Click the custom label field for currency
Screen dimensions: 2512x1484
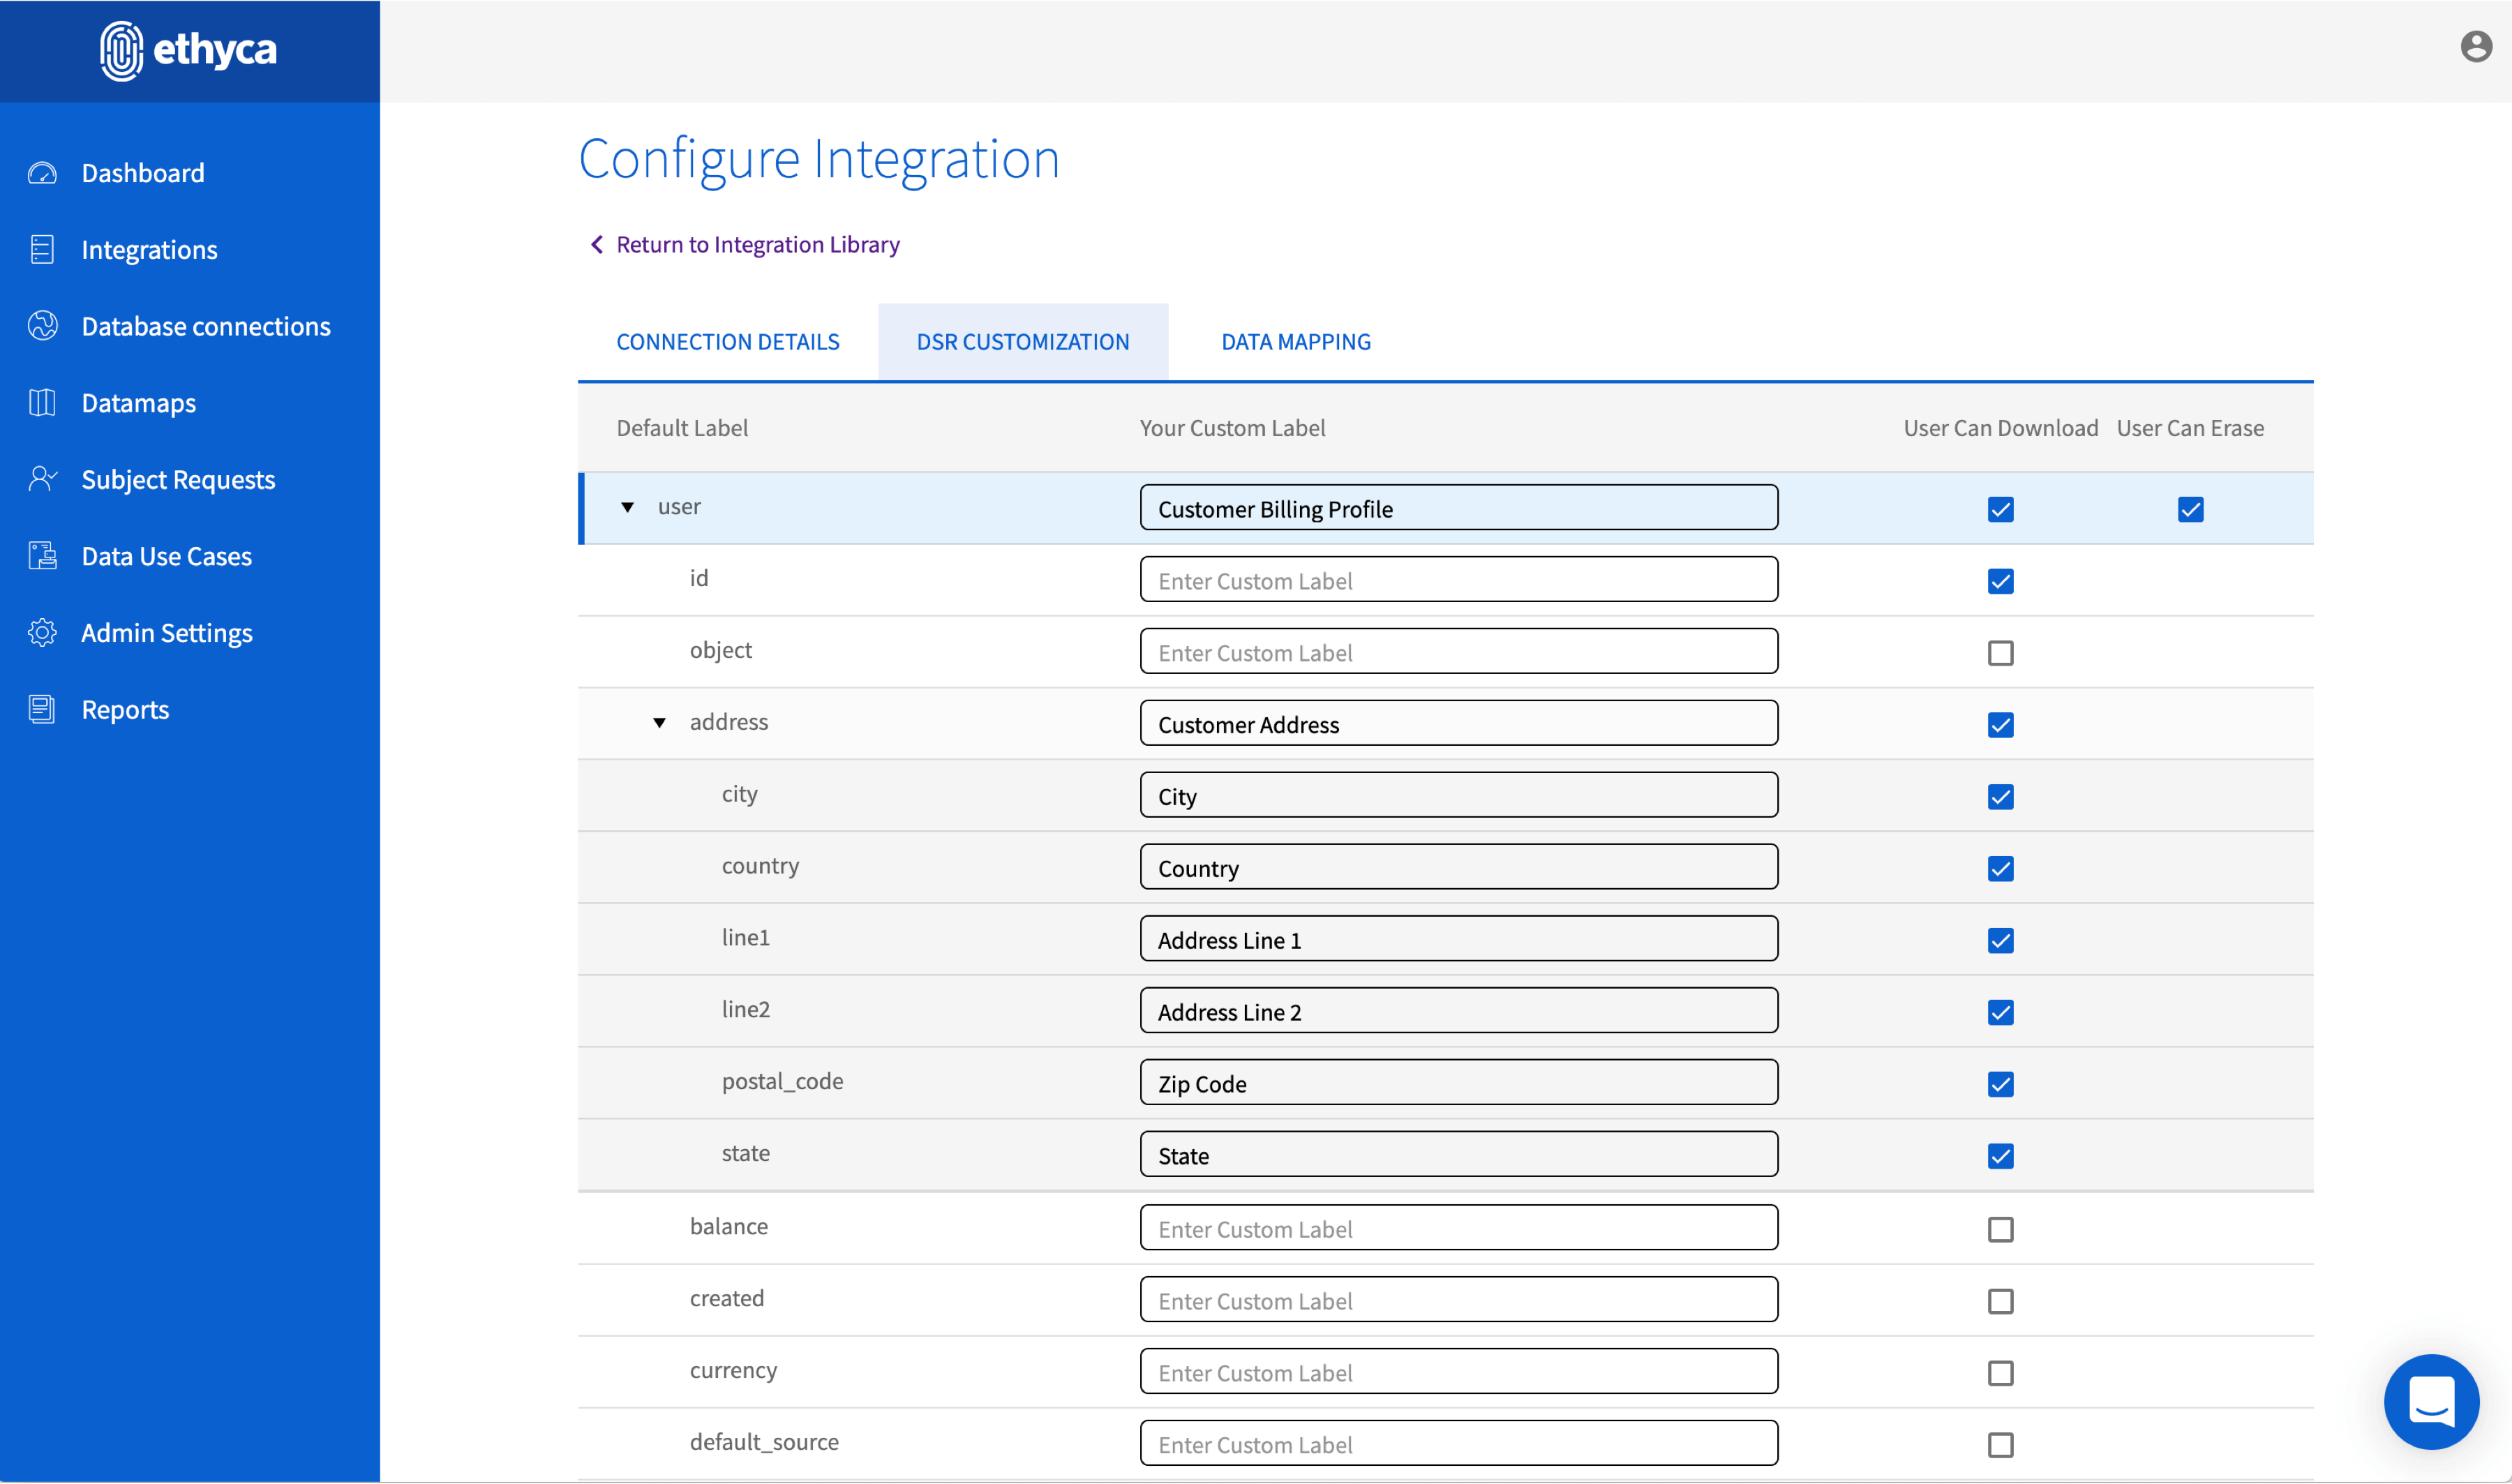coord(1458,1372)
